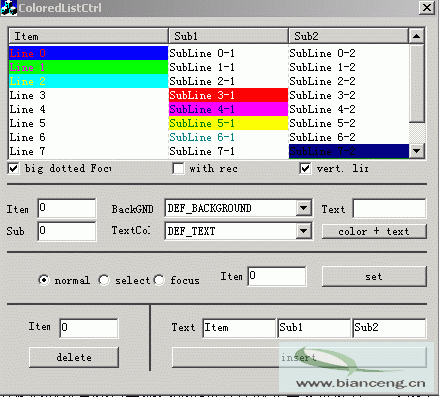Click the 'SubLine 2-2' cell
439x397 pixels.
coord(349,81)
